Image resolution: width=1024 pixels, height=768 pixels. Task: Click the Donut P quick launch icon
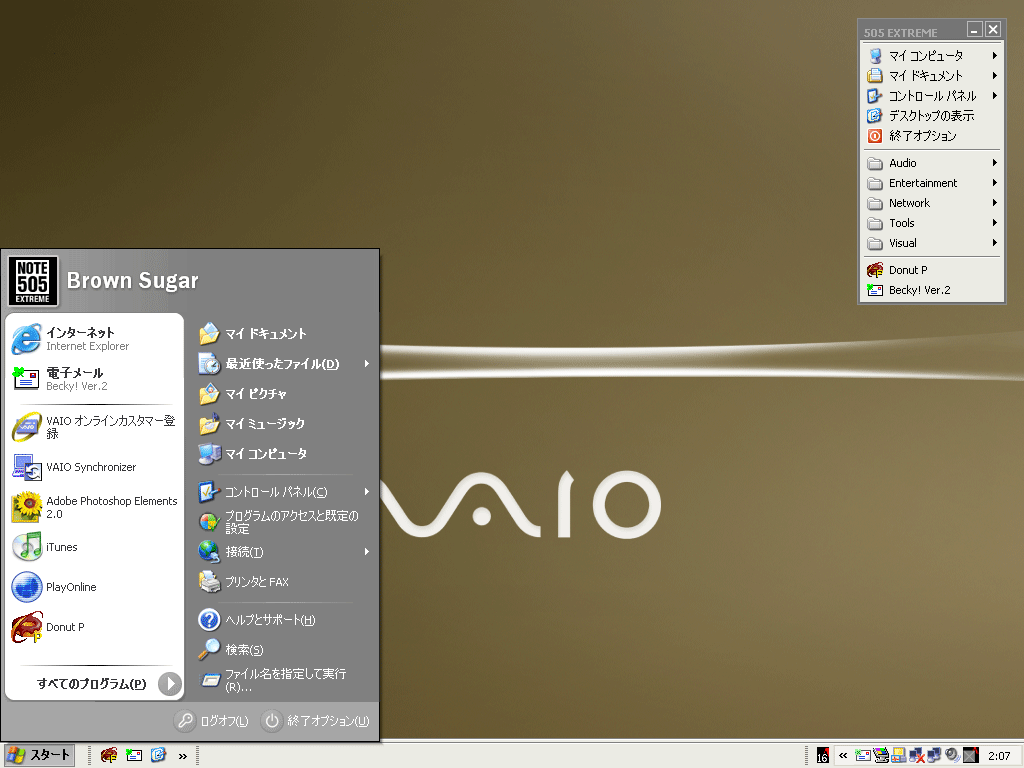pos(109,756)
